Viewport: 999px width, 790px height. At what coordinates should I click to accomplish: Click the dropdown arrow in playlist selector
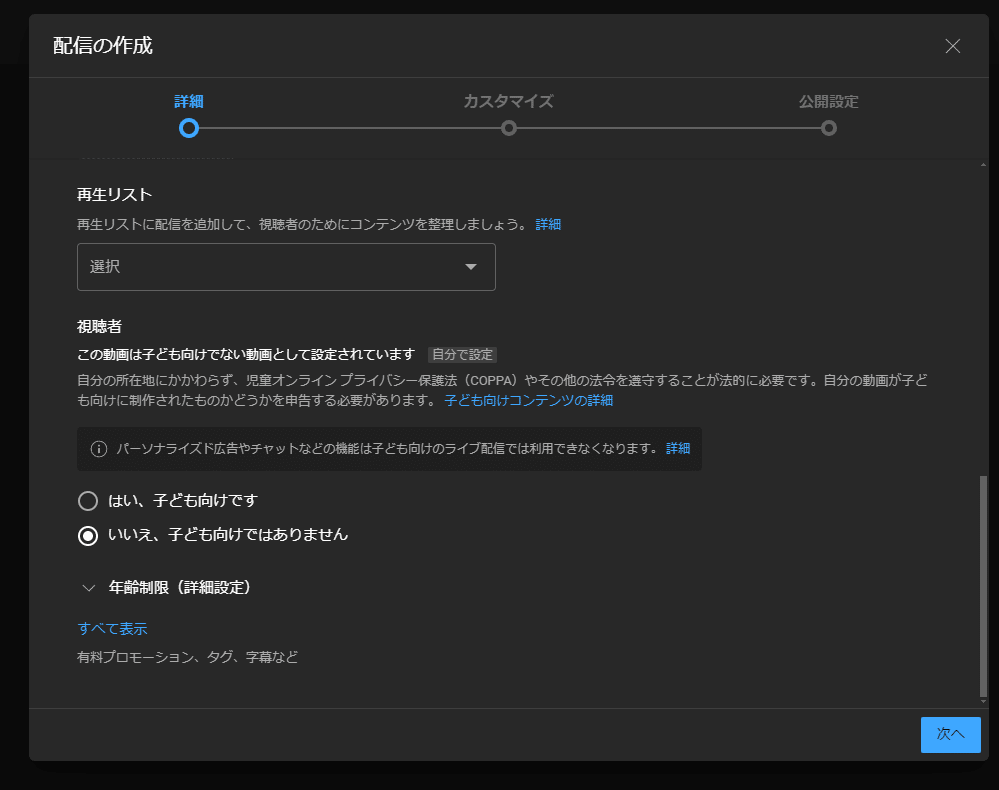point(471,267)
